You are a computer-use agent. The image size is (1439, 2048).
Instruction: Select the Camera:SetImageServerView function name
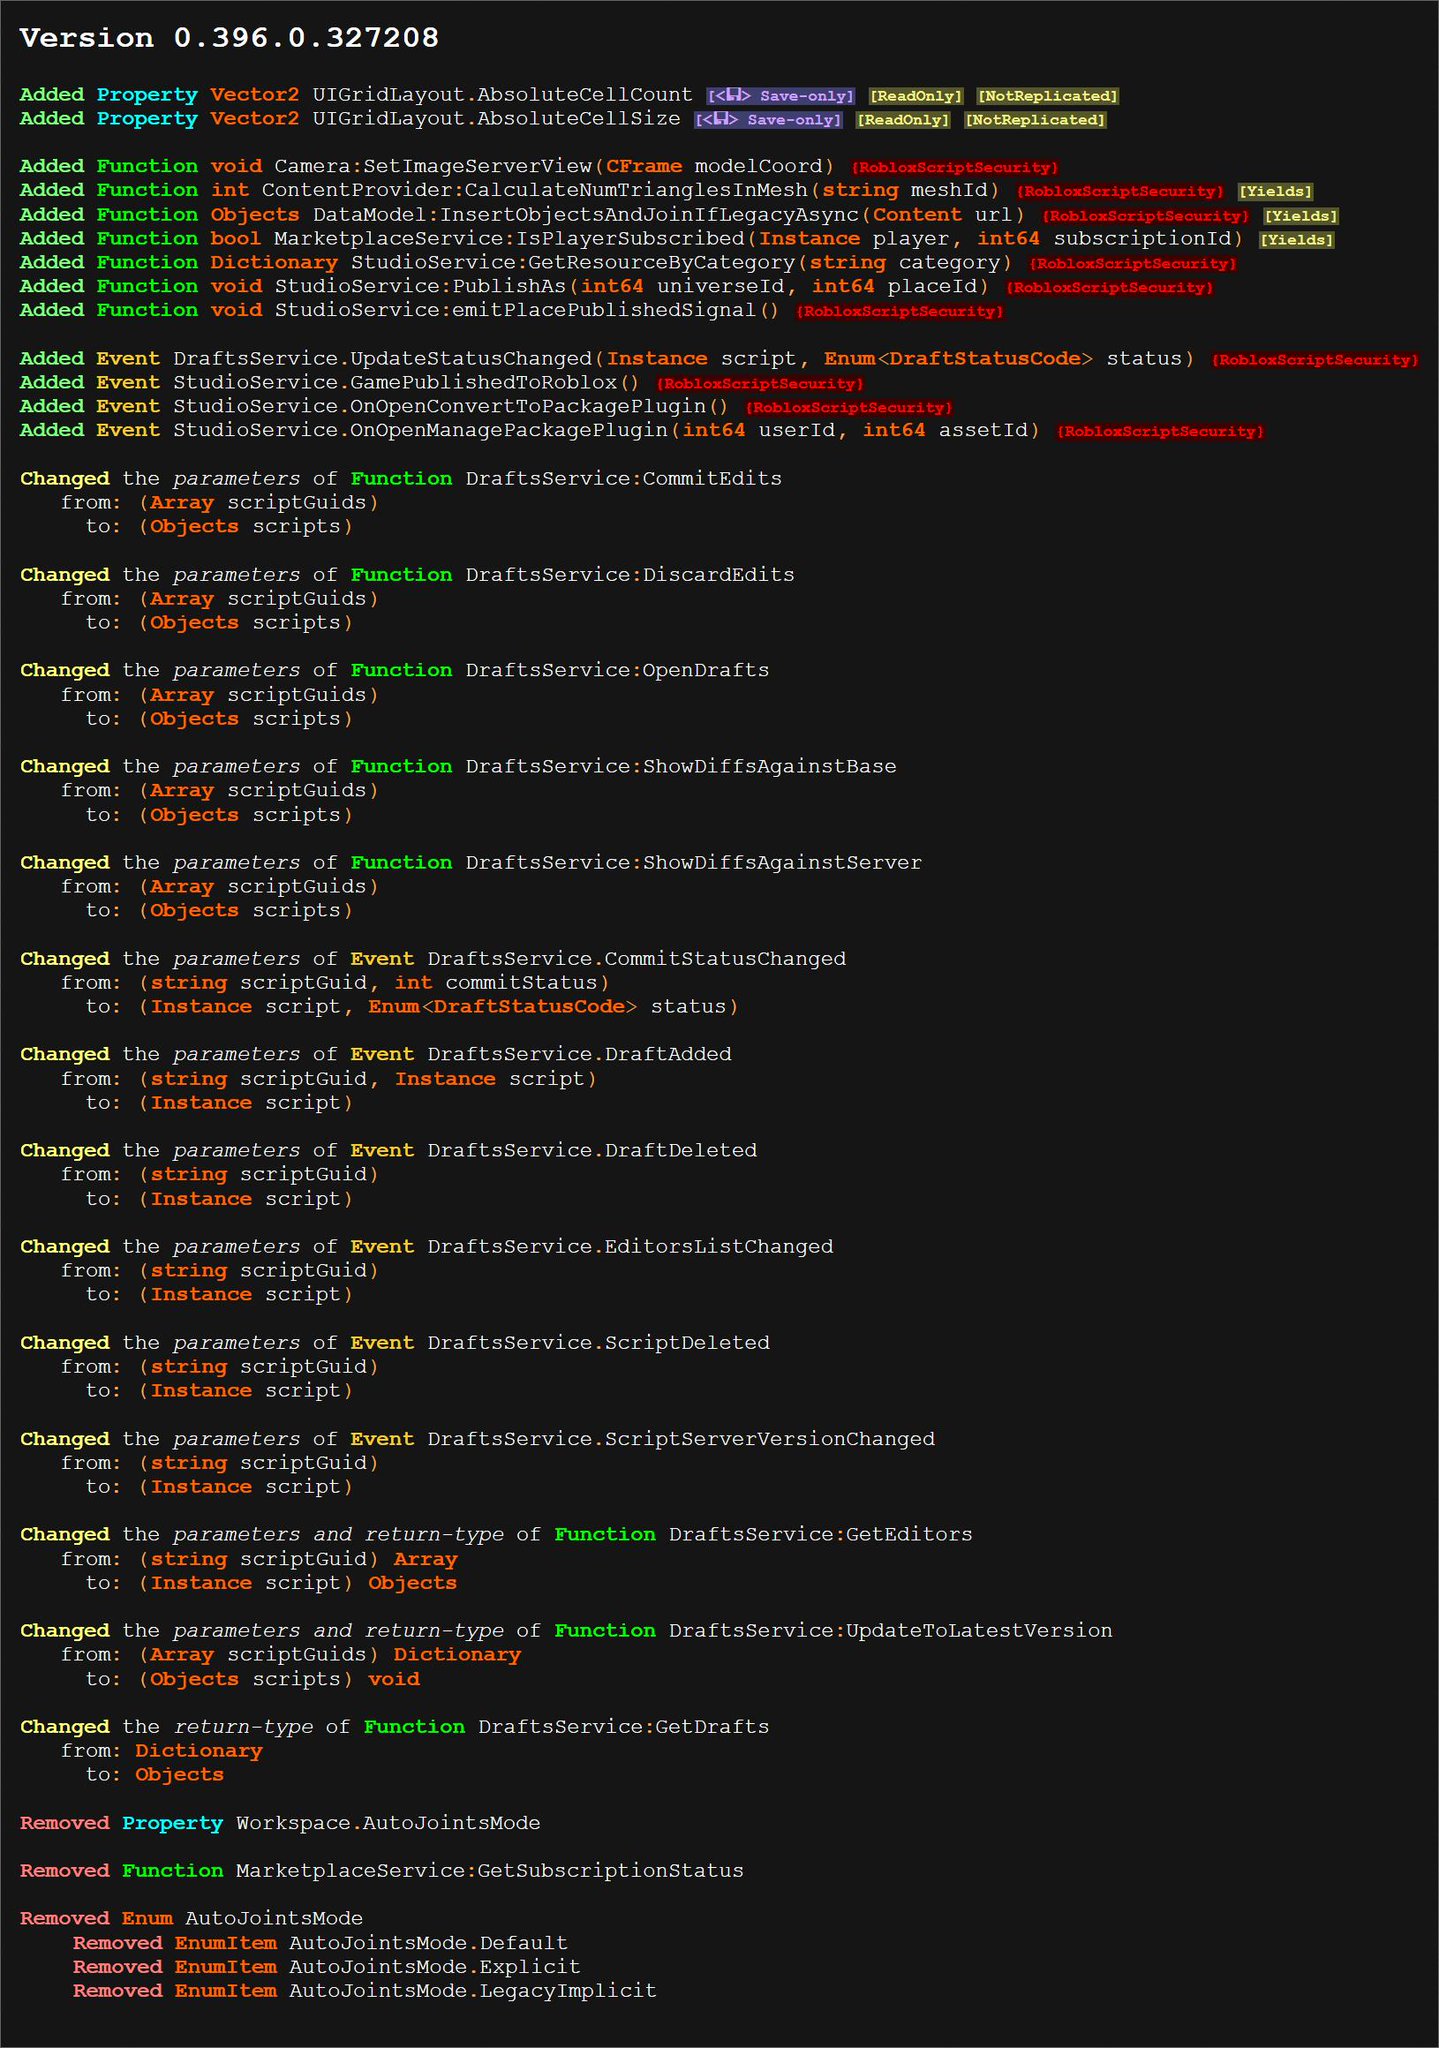click(x=433, y=167)
